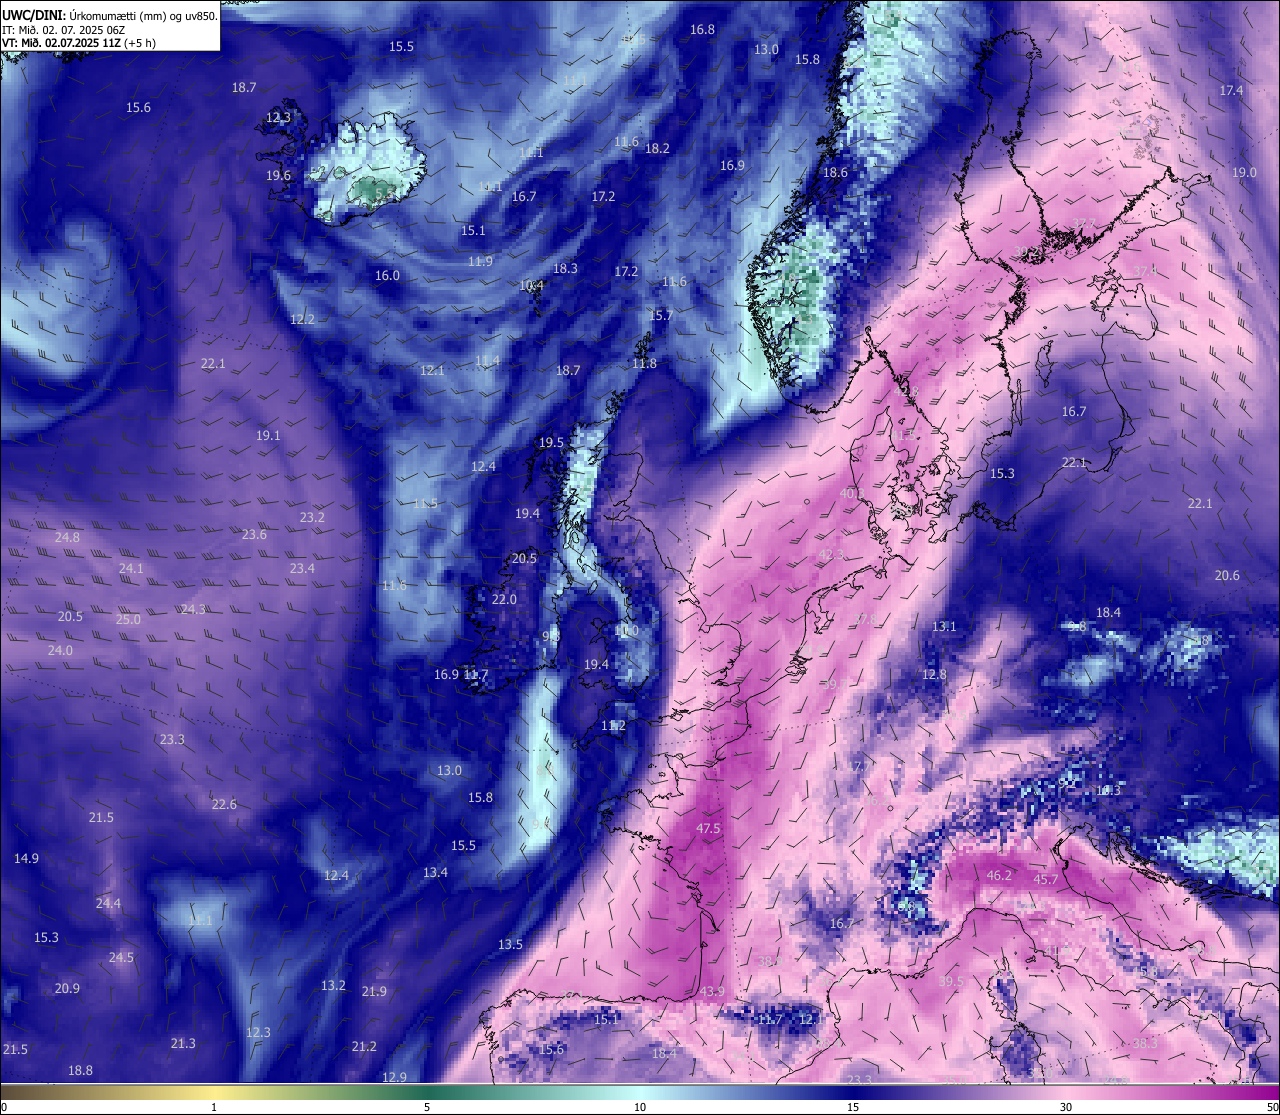
Task: Click the 16.8 value at the top centre
Action: coord(702,30)
